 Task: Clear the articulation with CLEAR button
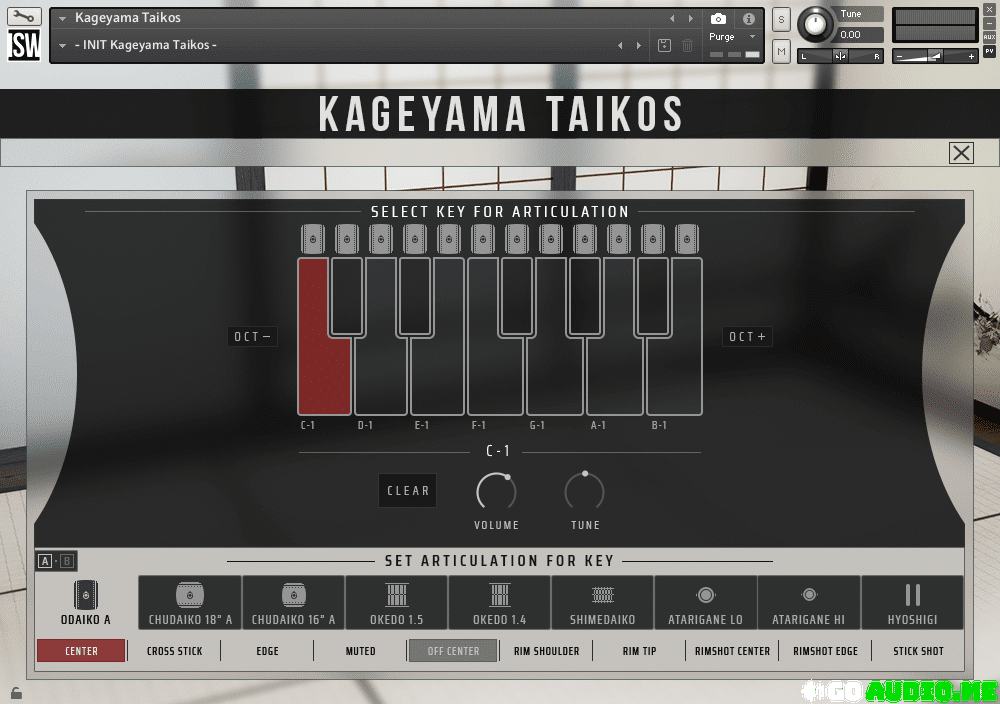[408, 490]
